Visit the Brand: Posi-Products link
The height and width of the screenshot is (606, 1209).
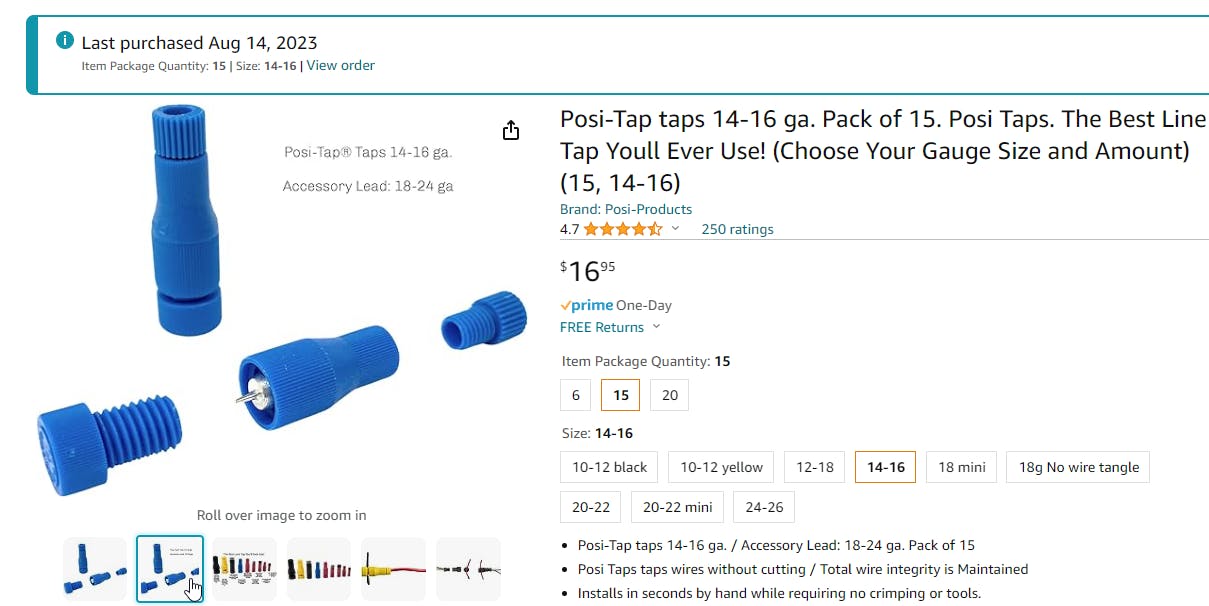(x=626, y=209)
